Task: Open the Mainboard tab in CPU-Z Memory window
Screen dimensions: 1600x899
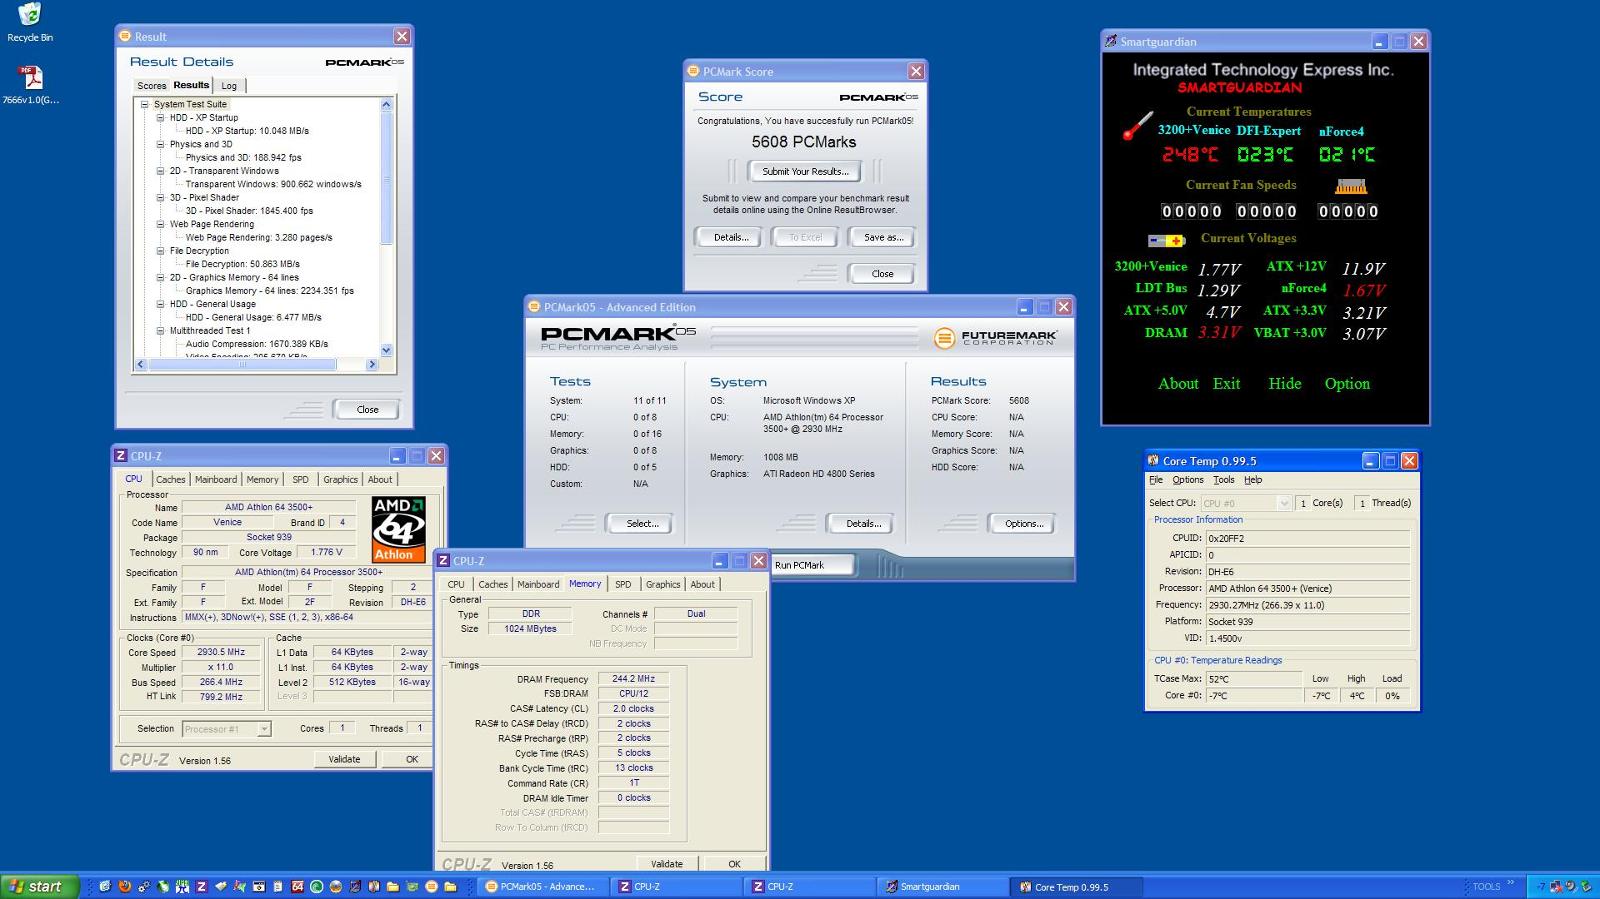Action: 538,584
